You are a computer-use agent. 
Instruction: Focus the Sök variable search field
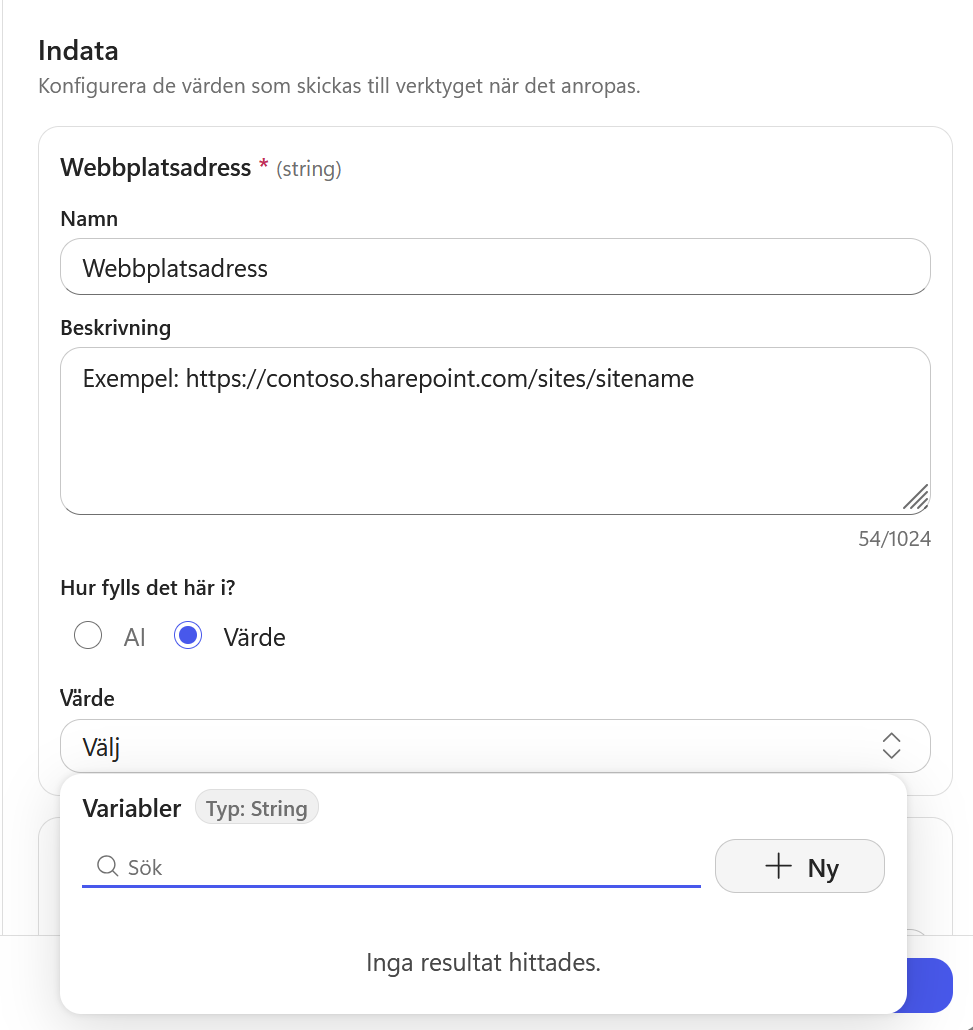click(392, 867)
